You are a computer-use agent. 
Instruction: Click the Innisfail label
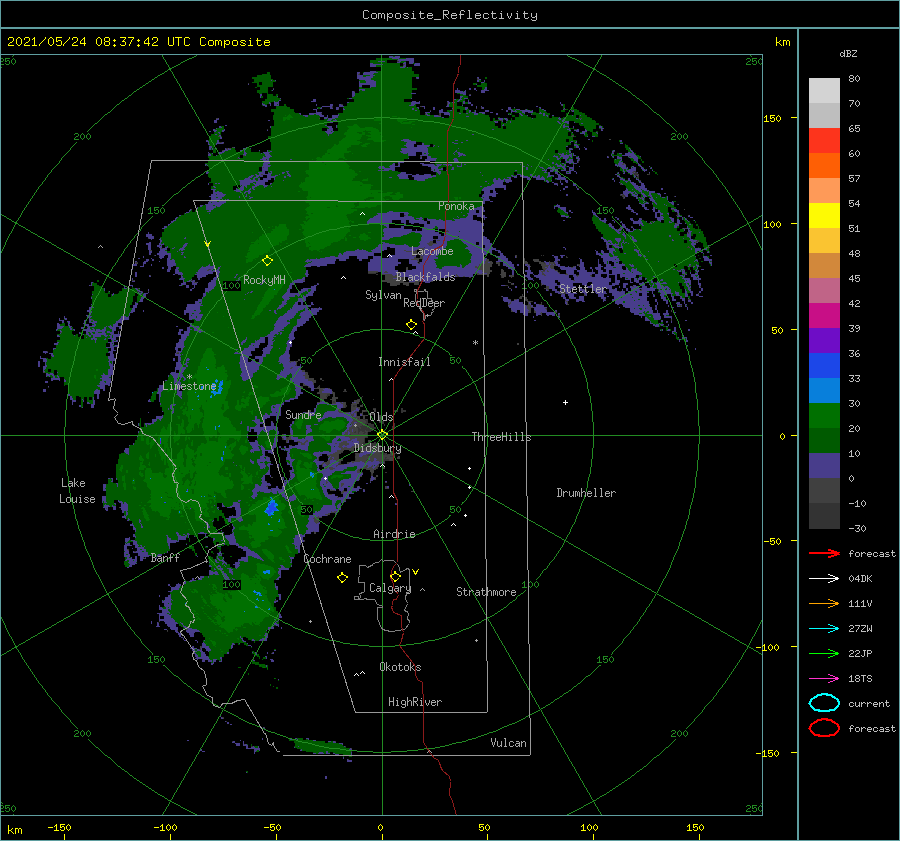coord(404,362)
